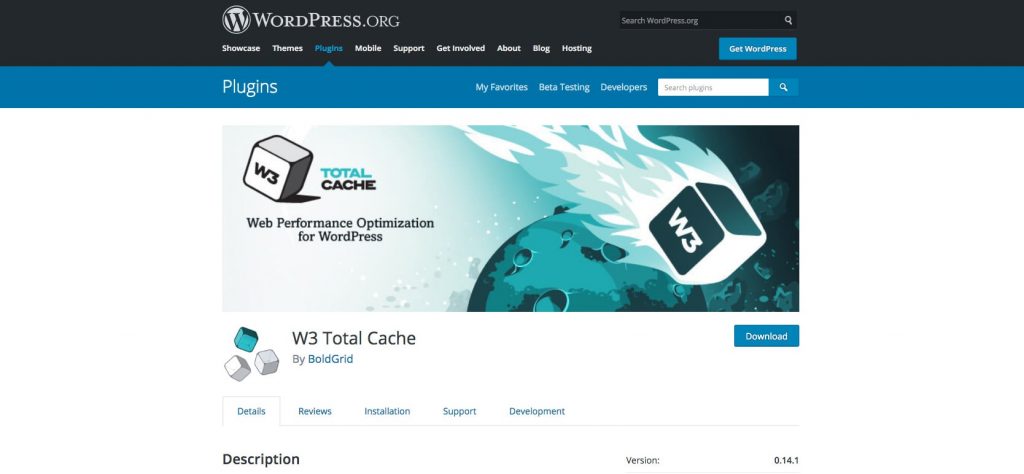
Task: Click the WordPress.org search magnifier icon
Action: (788, 20)
